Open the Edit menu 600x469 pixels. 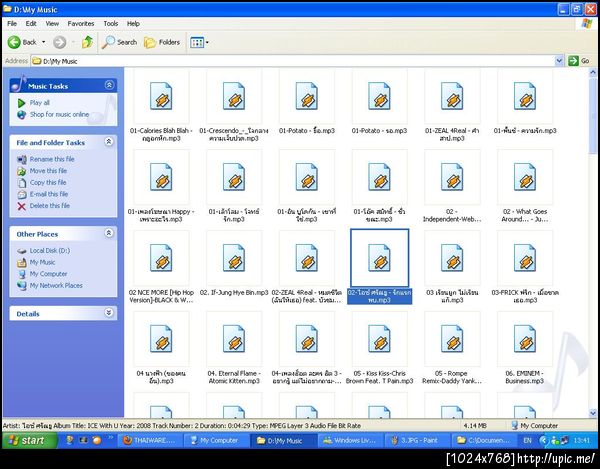[x=31, y=23]
